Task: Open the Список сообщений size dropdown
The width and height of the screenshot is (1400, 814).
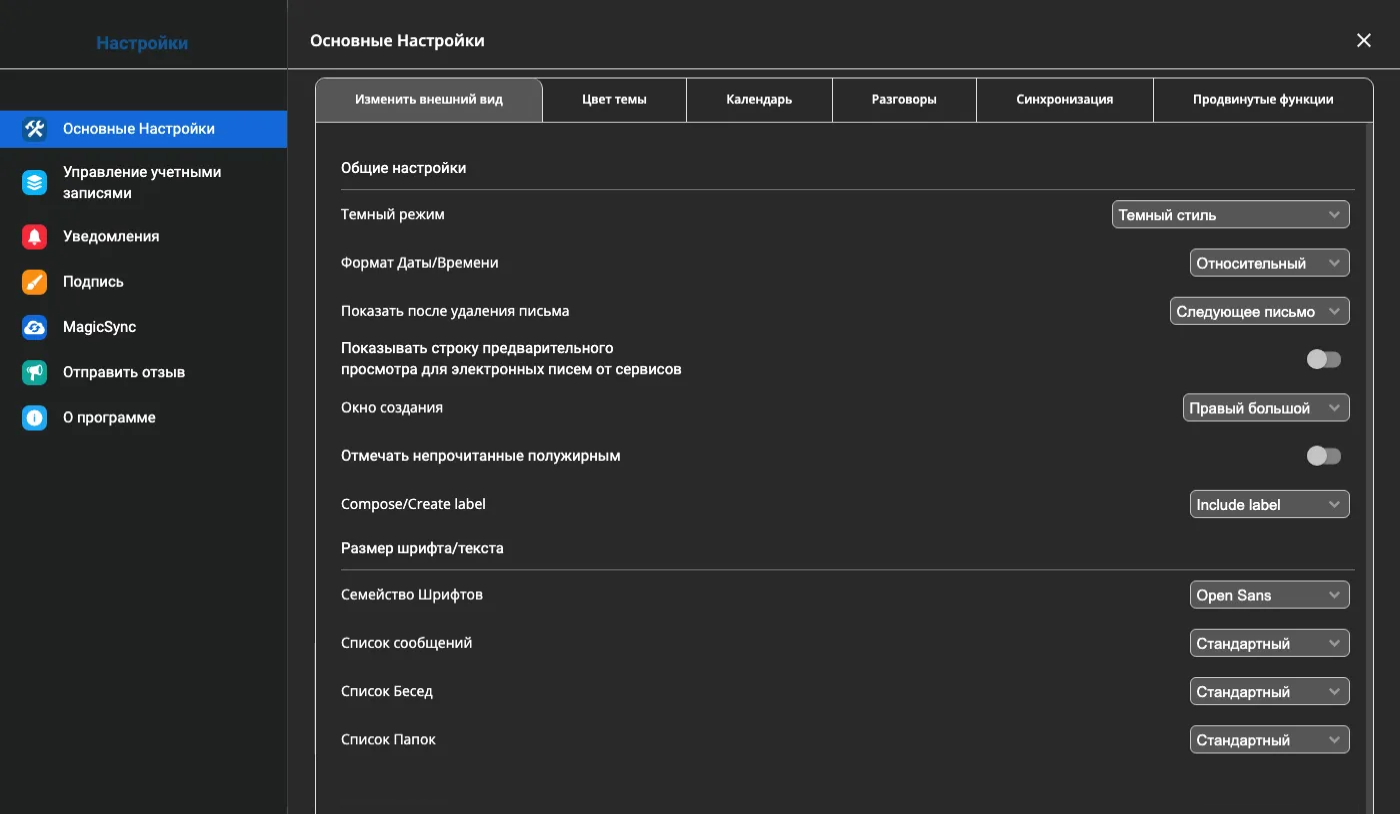Action: 1269,643
